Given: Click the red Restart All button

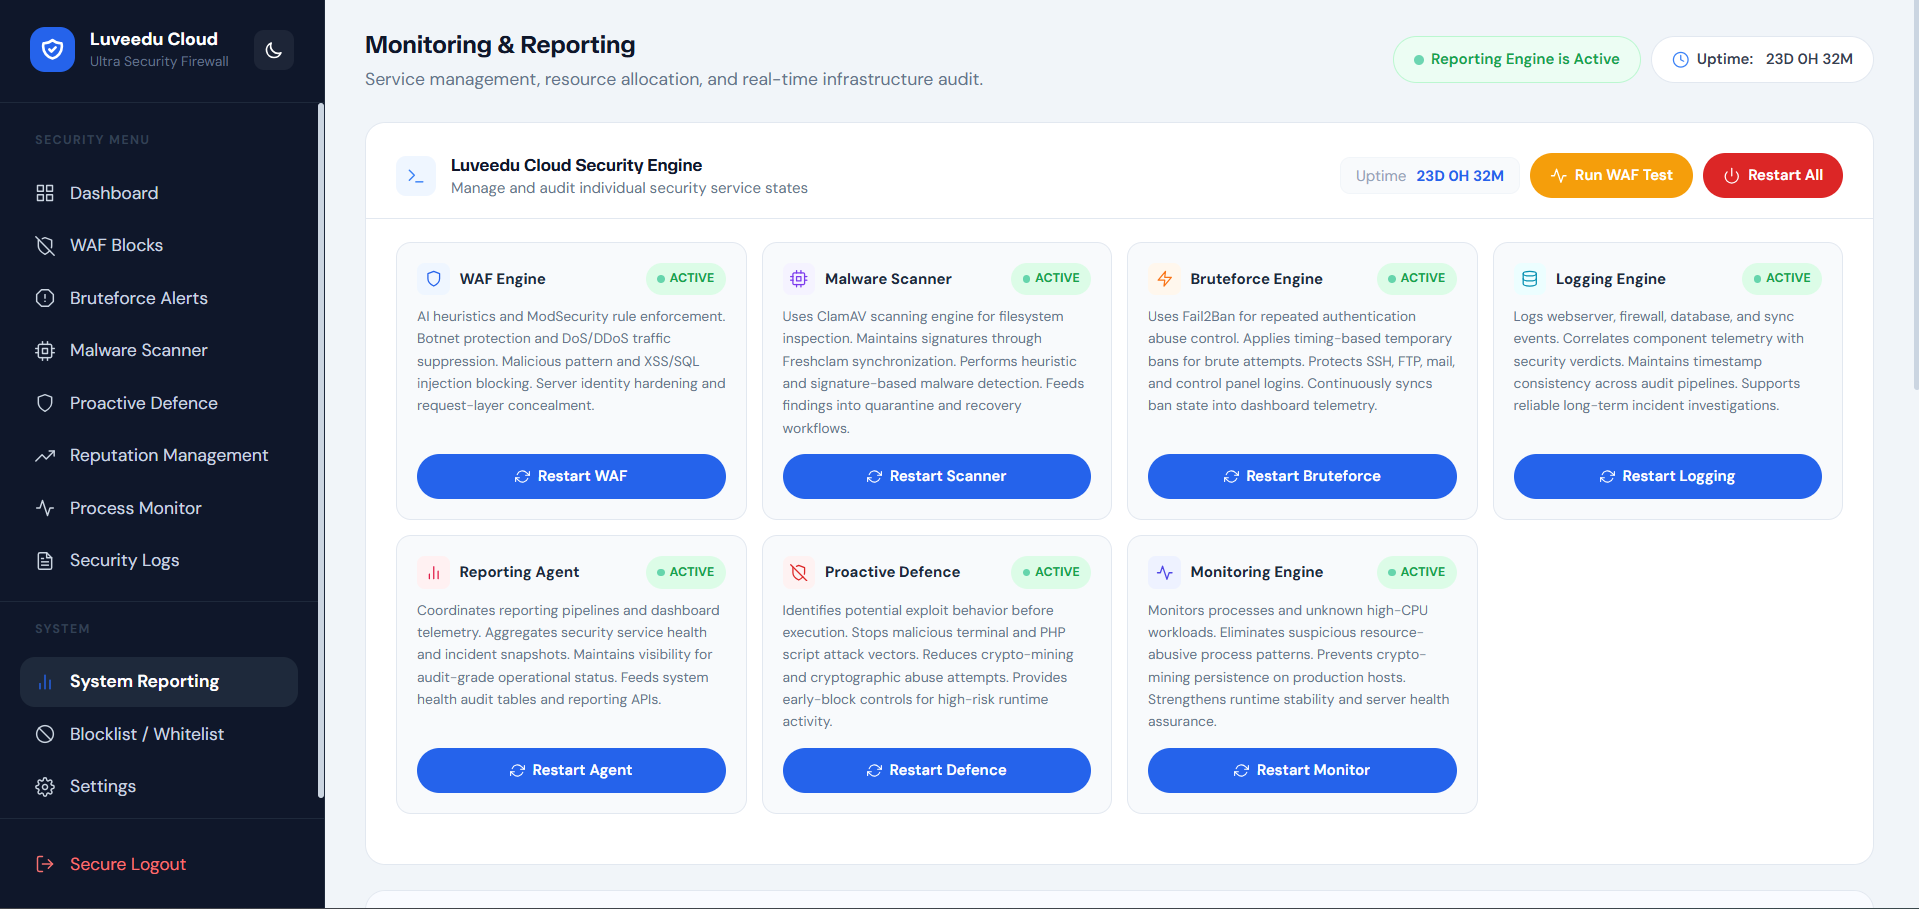Looking at the screenshot, I should pos(1773,175).
